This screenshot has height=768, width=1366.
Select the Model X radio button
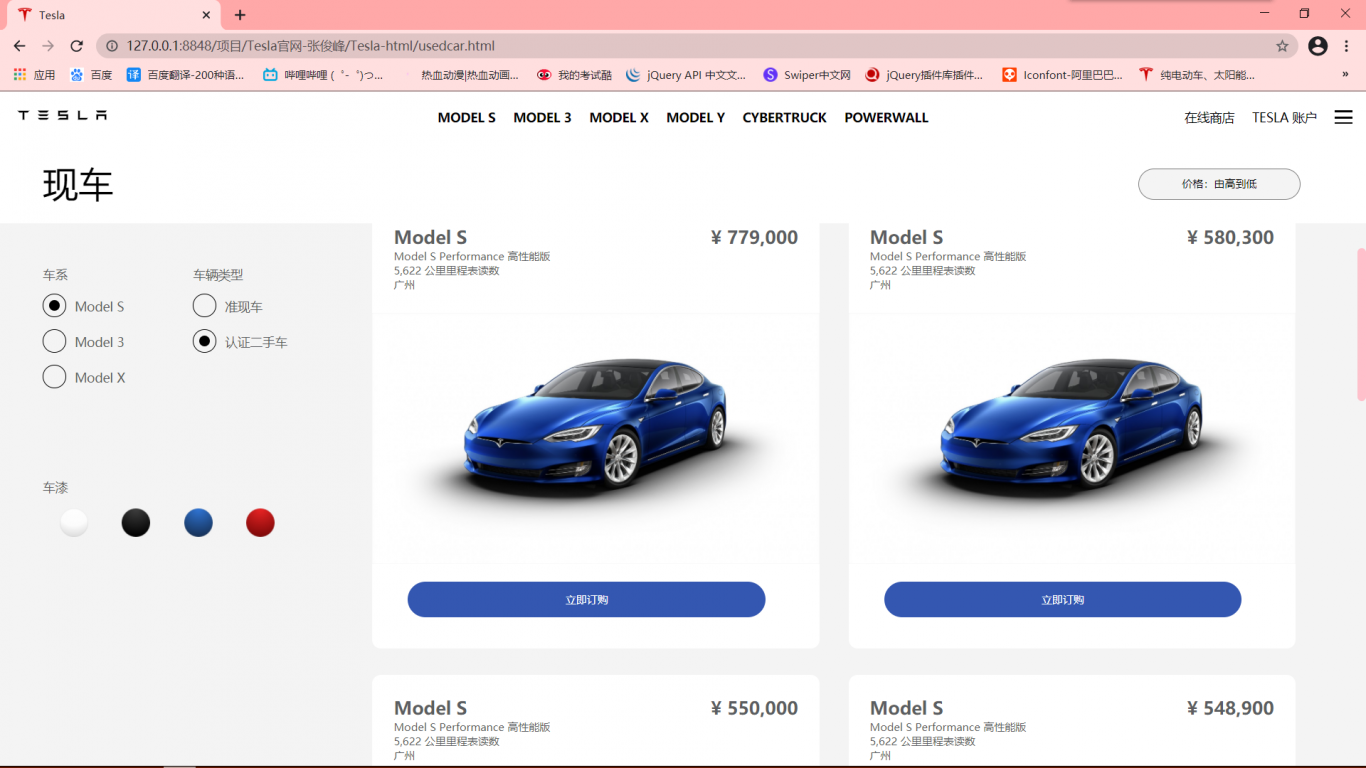(x=55, y=377)
